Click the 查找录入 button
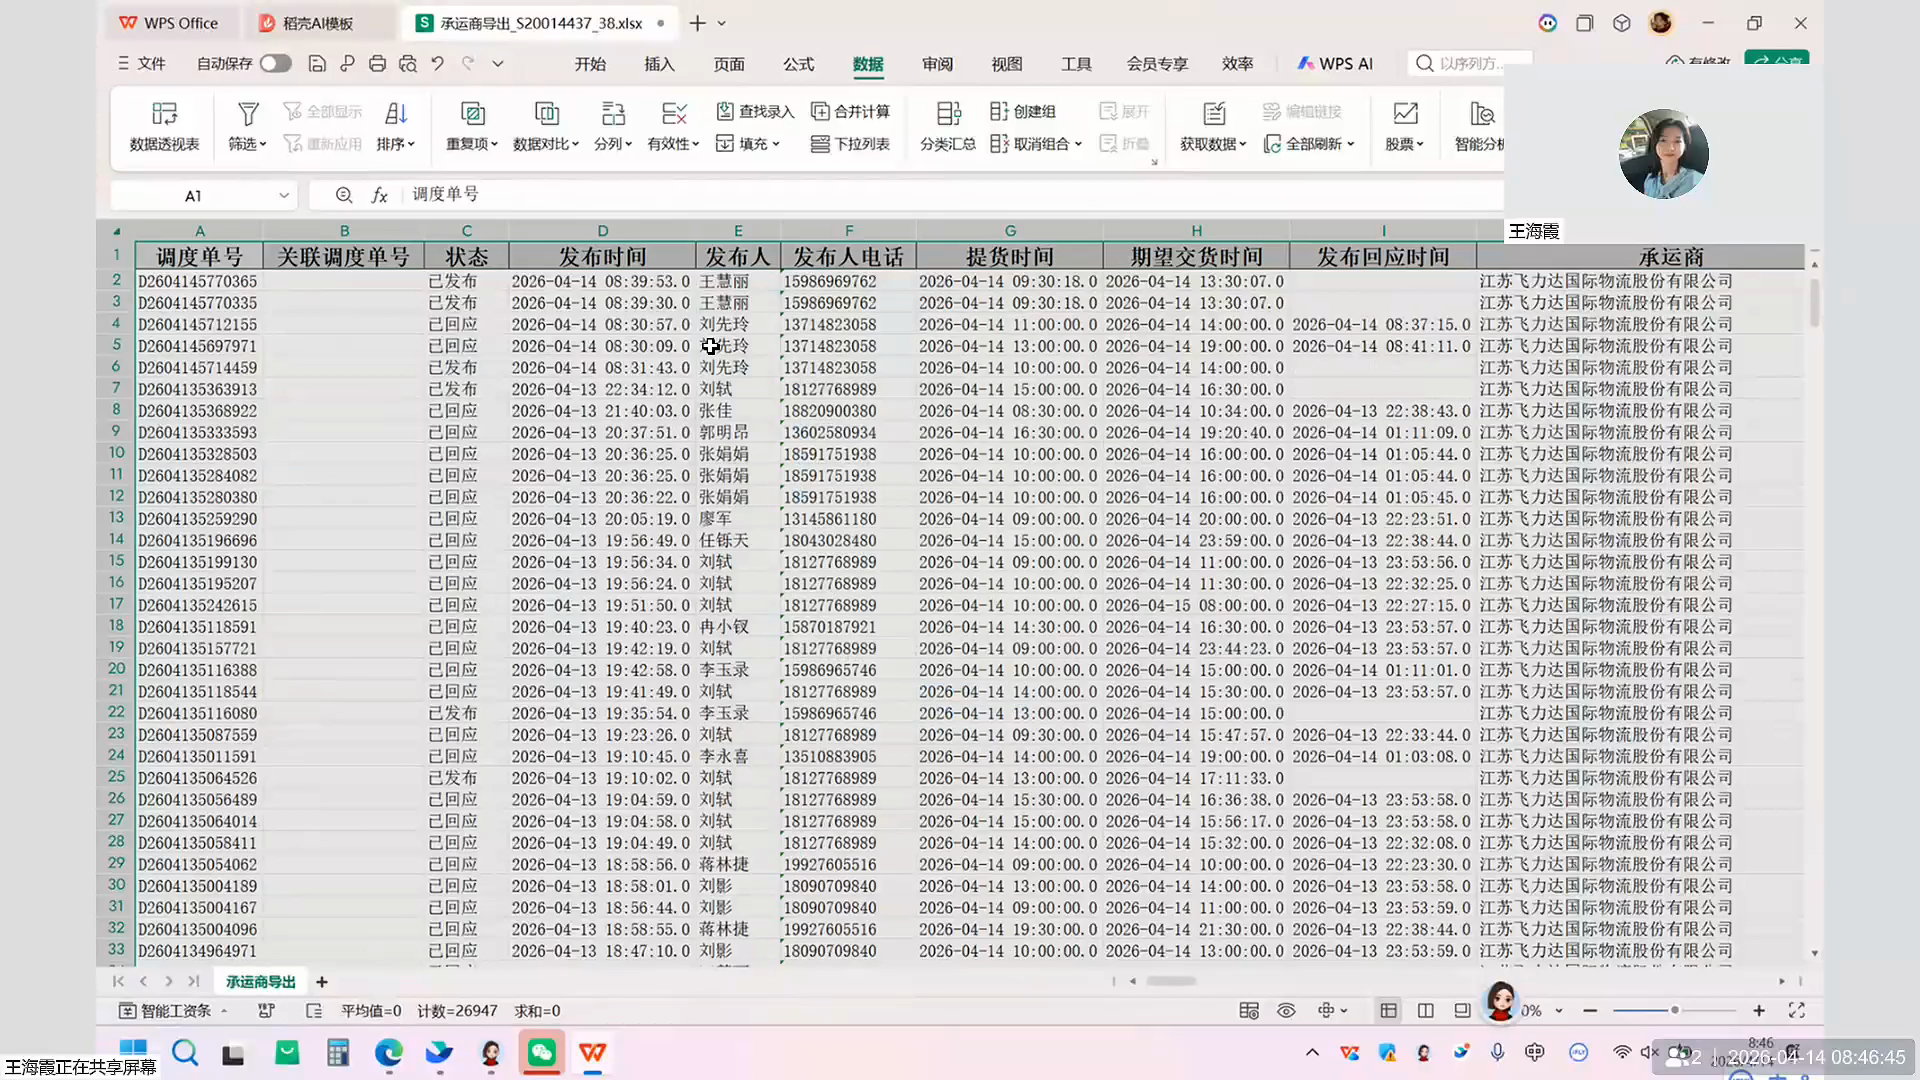The width and height of the screenshot is (1920, 1080). [755, 112]
